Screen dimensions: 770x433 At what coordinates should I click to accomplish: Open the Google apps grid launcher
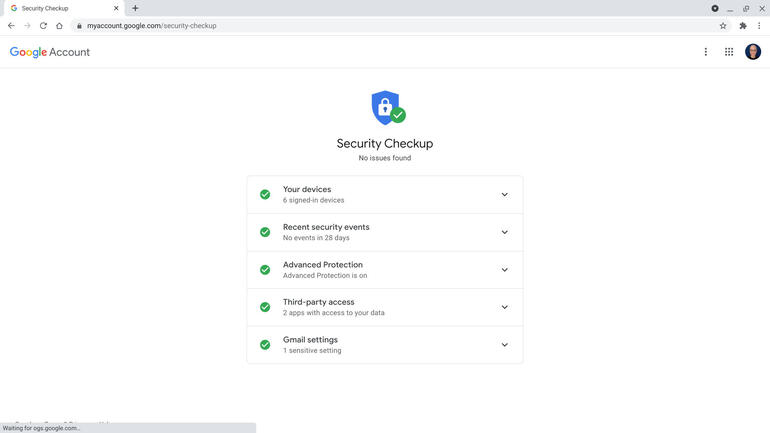[x=729, y=52]
